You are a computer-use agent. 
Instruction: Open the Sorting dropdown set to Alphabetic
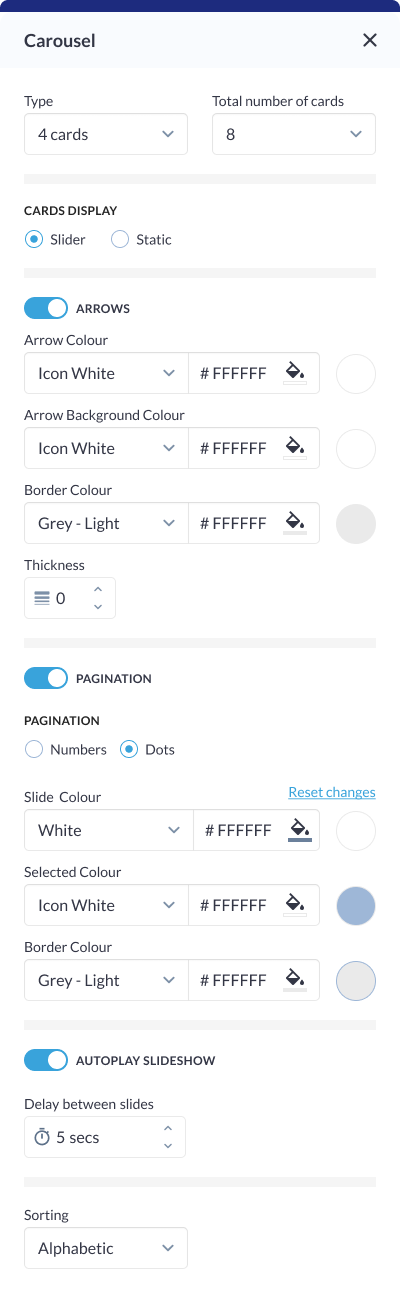(106, 1248)
